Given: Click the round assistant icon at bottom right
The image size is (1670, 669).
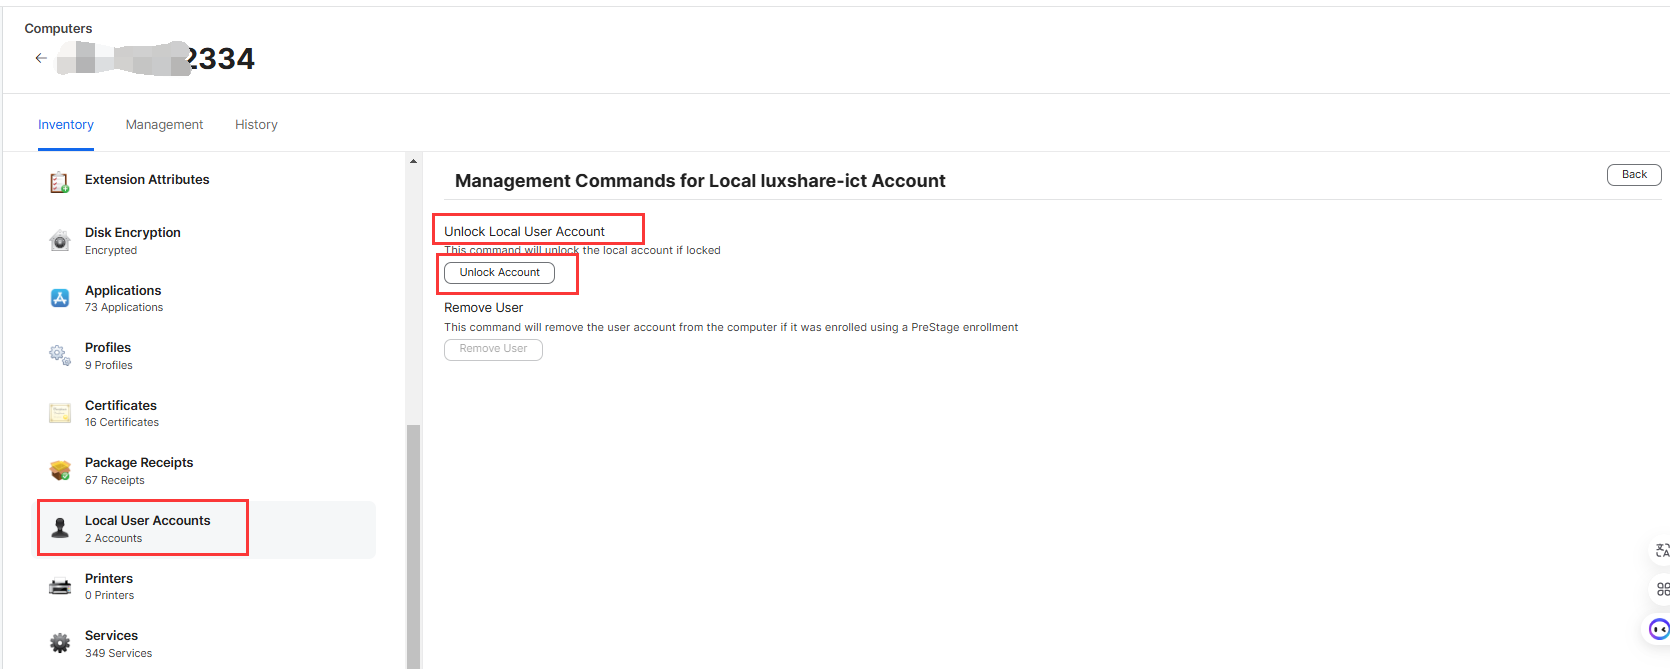Looking at the screenshot, I should 1659,629.
